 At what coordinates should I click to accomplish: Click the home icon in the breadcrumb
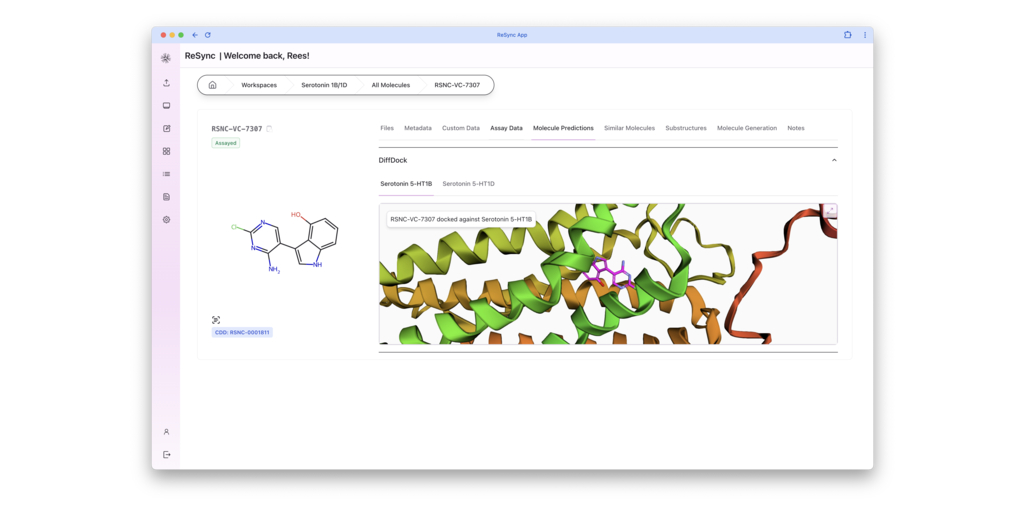coord(212,85)
